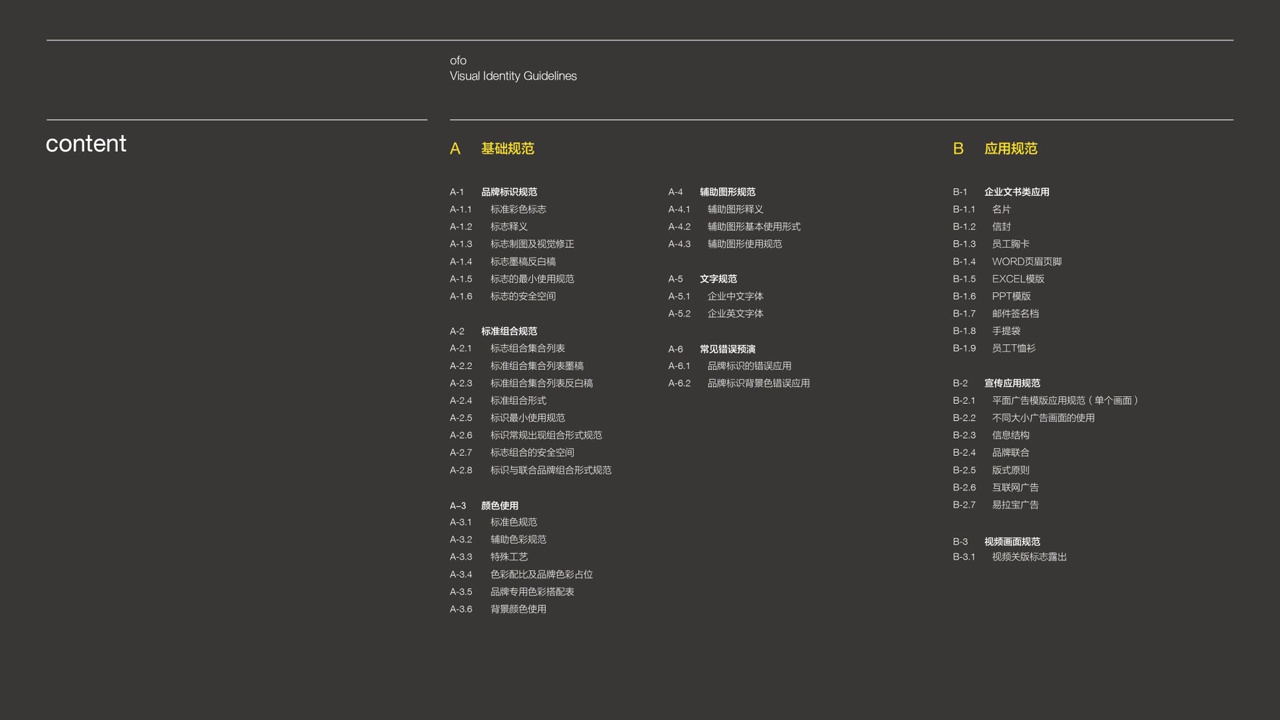Open 'B-1.3 员工胸卡'
This screenshot has height=720, width=1280.
pos(991,244)
